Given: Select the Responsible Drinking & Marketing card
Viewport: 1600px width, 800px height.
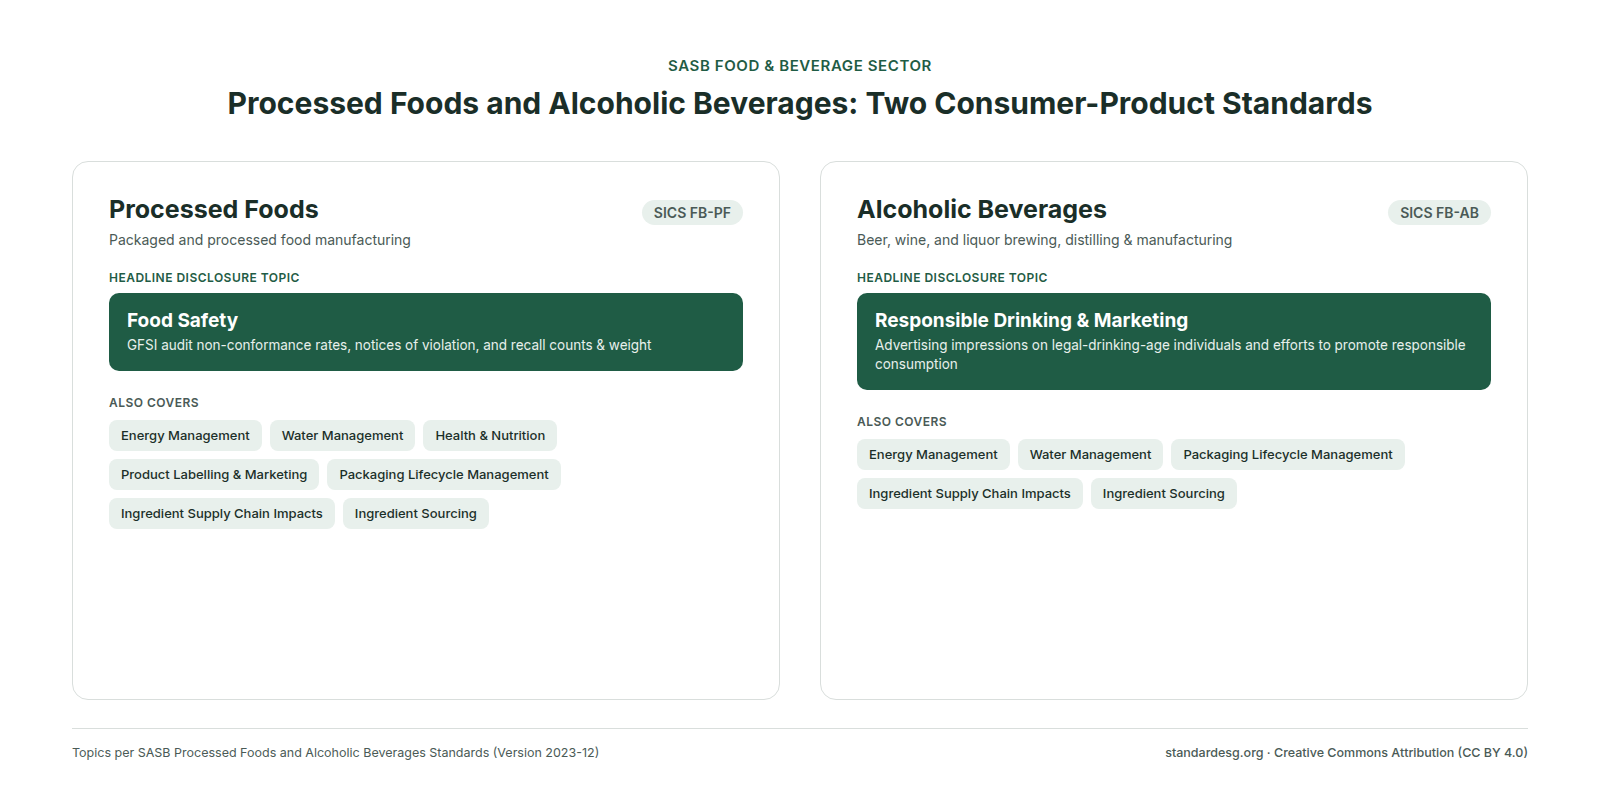Looking at the screenshot, I should pyautogui.click(x=1174, y=341).
